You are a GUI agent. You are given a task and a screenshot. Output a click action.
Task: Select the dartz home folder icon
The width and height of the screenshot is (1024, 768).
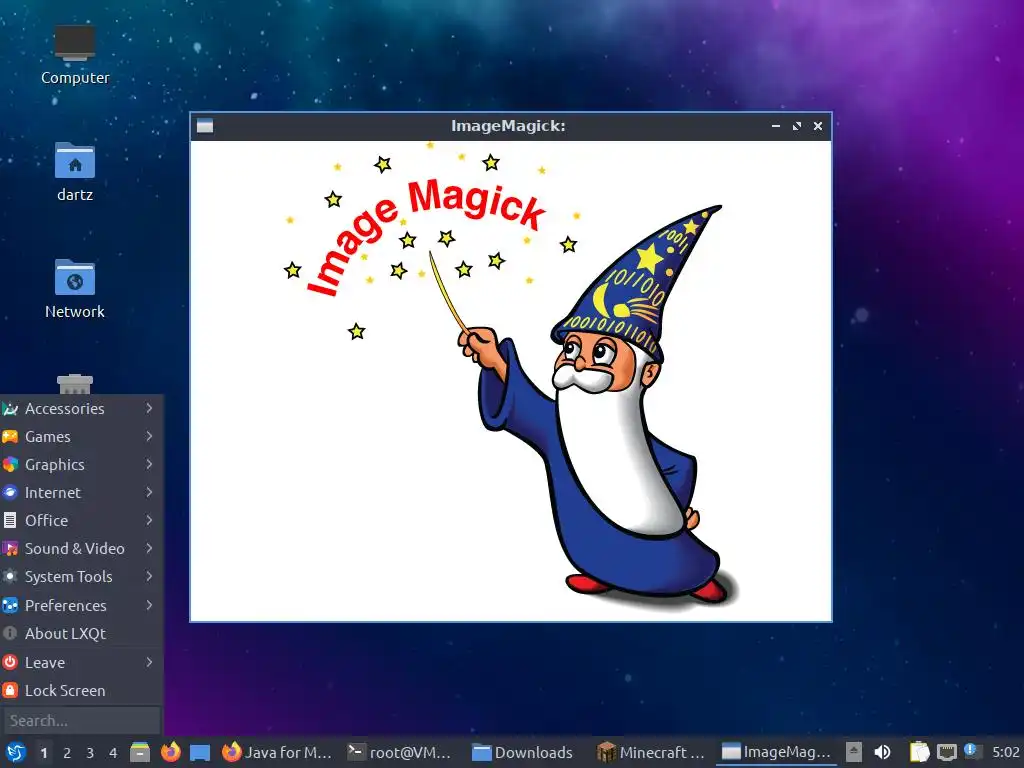click(74, 172)
